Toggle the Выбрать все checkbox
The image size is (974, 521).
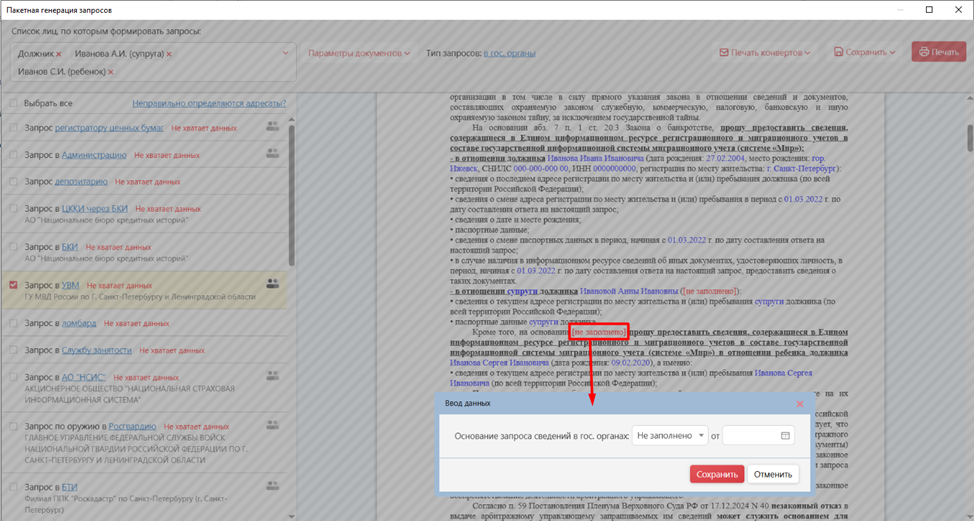[x=14, y=103]
